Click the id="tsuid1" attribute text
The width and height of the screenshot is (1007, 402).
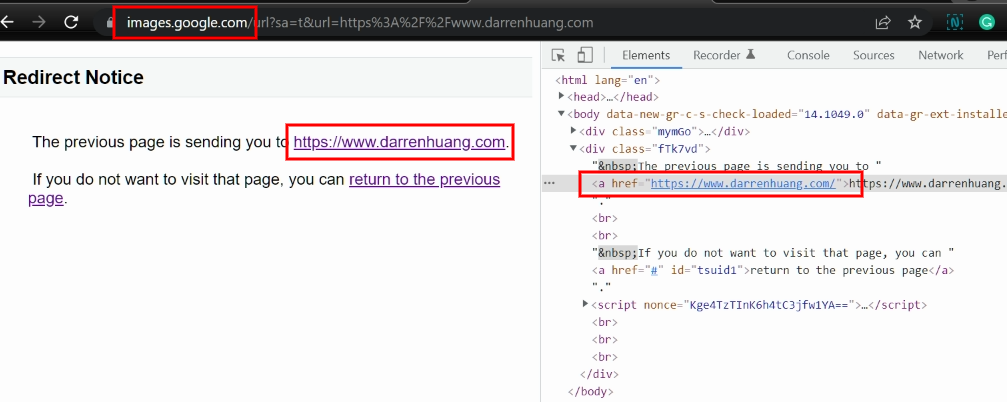[x=708, y=270]
